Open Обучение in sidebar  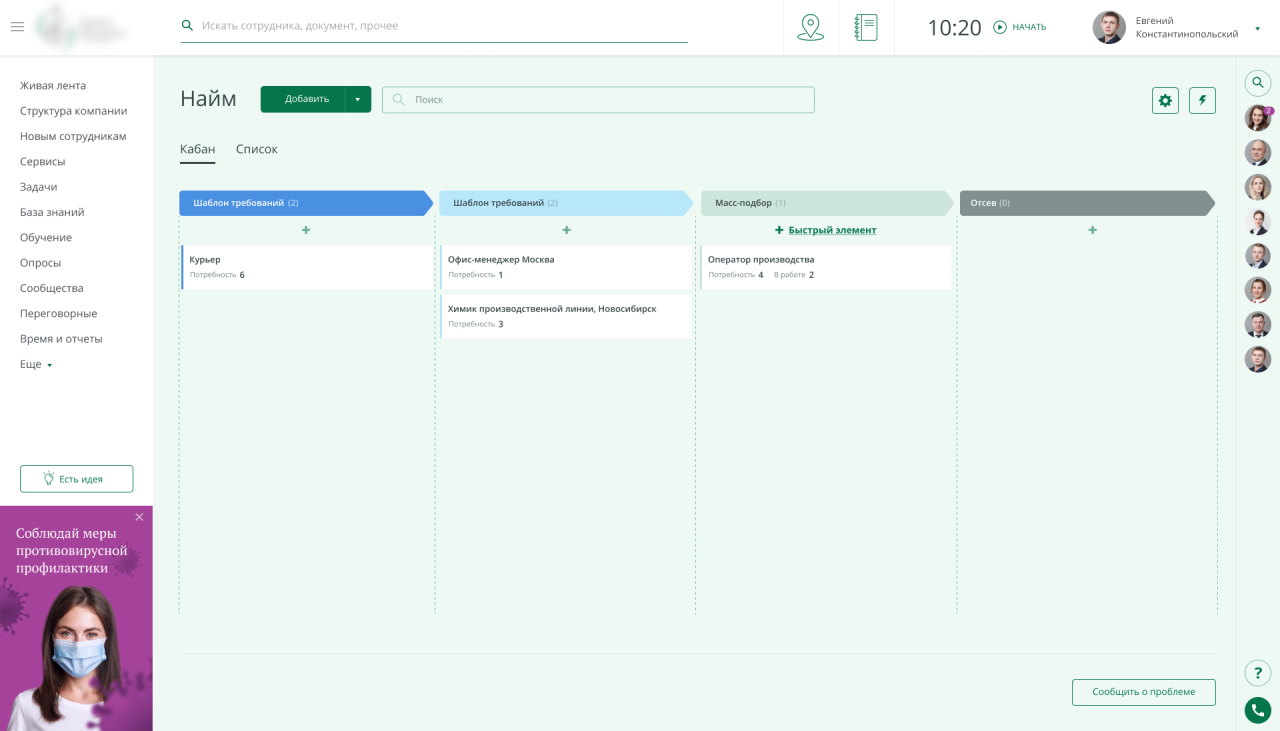46,237
